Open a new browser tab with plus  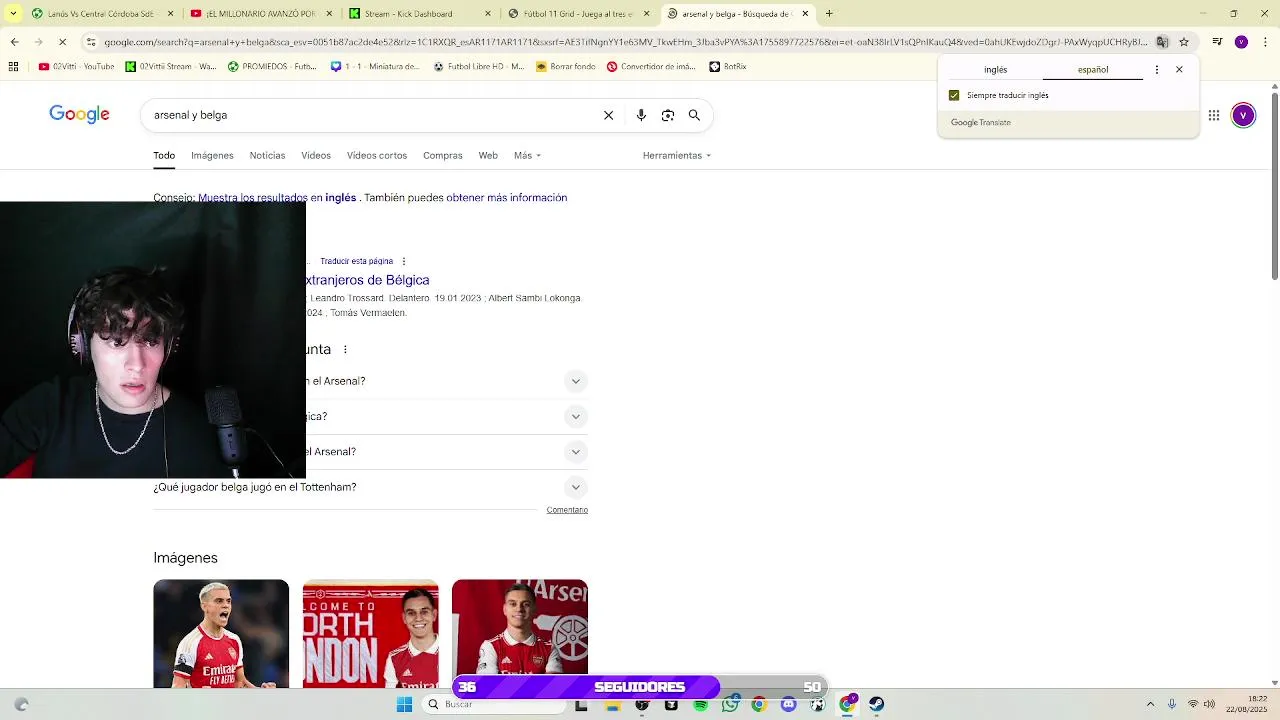[x=829, y=14]
